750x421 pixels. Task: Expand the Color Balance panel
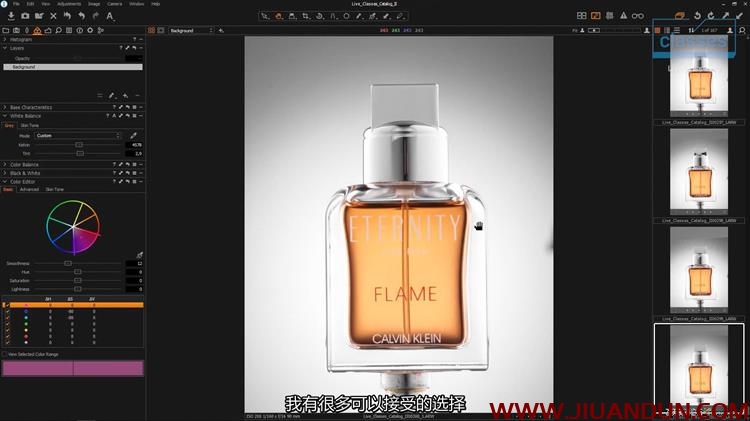coord(5,165)
